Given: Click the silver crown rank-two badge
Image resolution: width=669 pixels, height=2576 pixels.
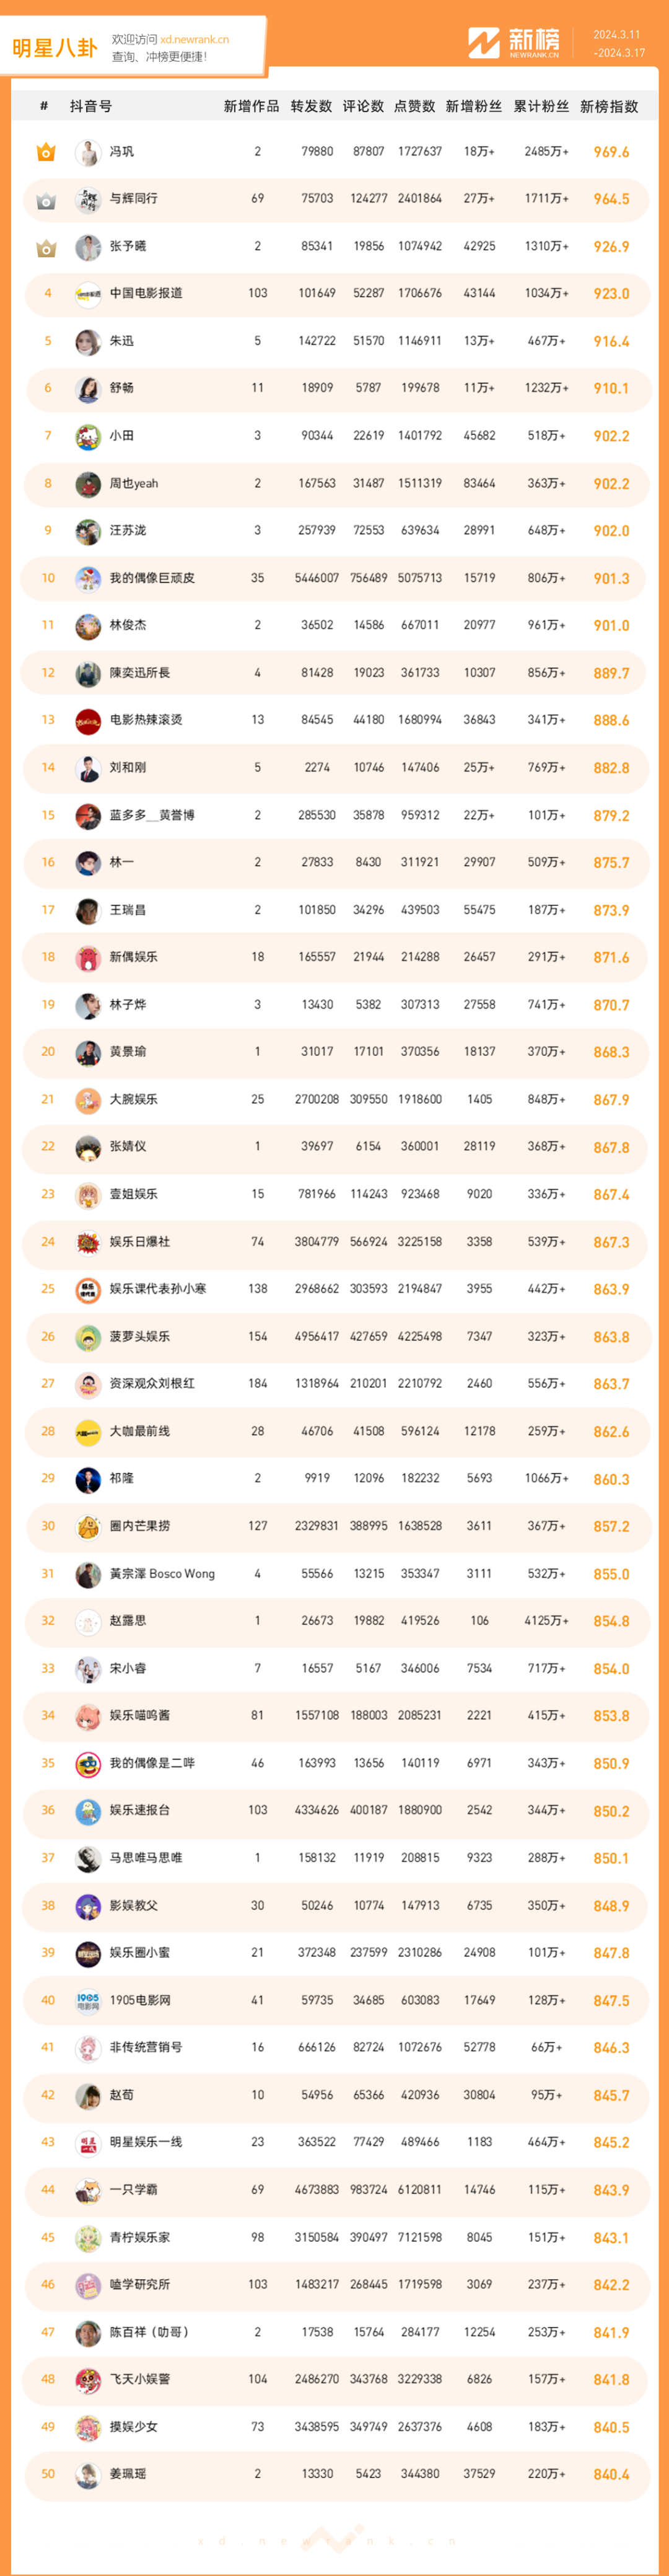Looking at the screenshot, I should (46, 200).
